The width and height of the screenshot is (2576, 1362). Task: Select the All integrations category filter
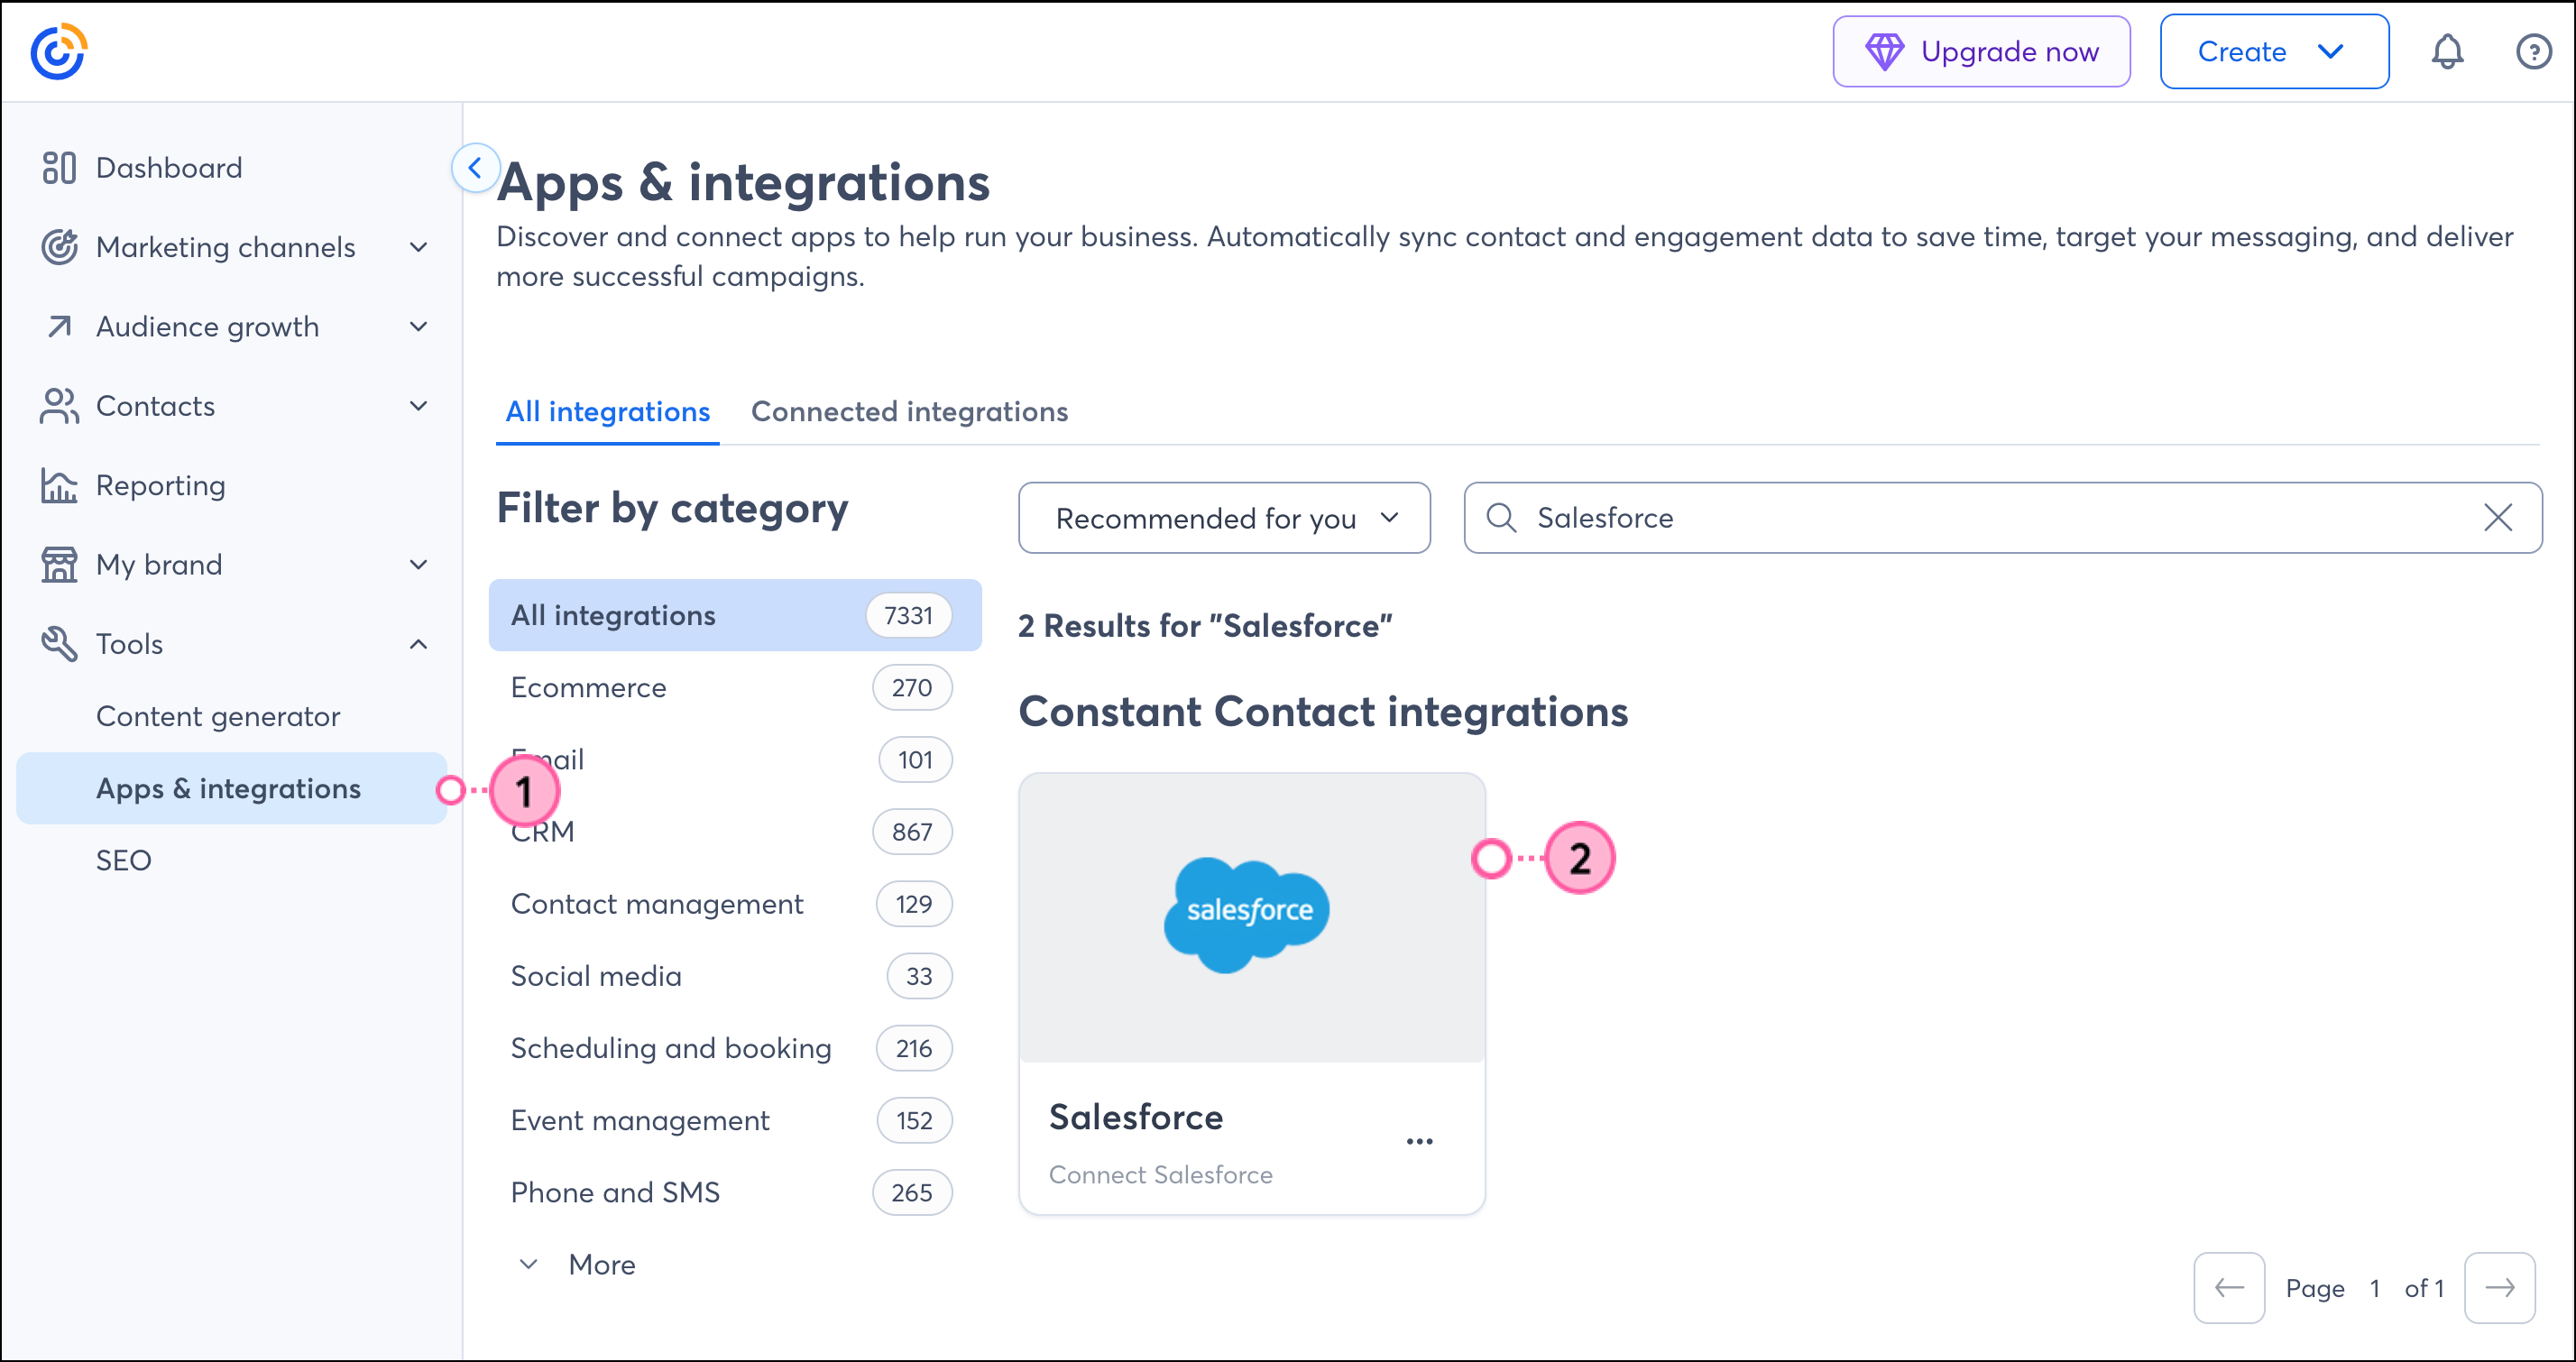click(x=735, y=615)
